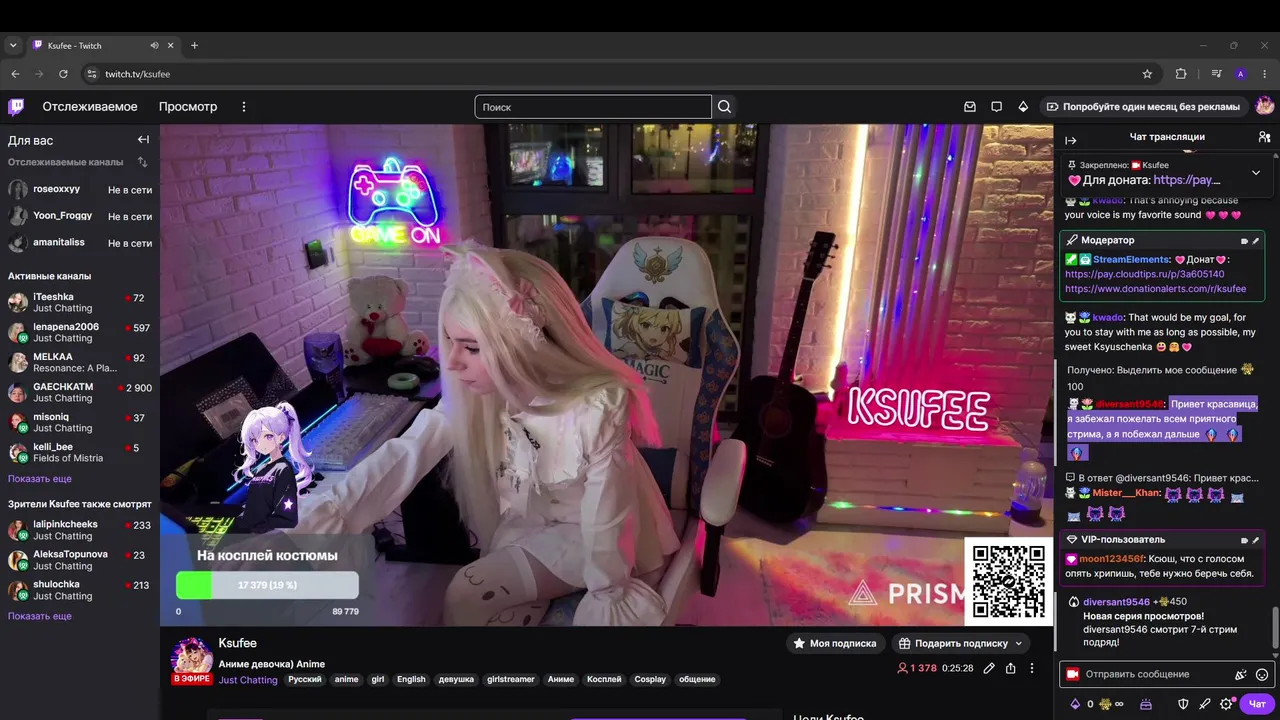Open the user avatar menu in Twitch header
This screenshot has width=1280, height=720.
point(1264,106)
